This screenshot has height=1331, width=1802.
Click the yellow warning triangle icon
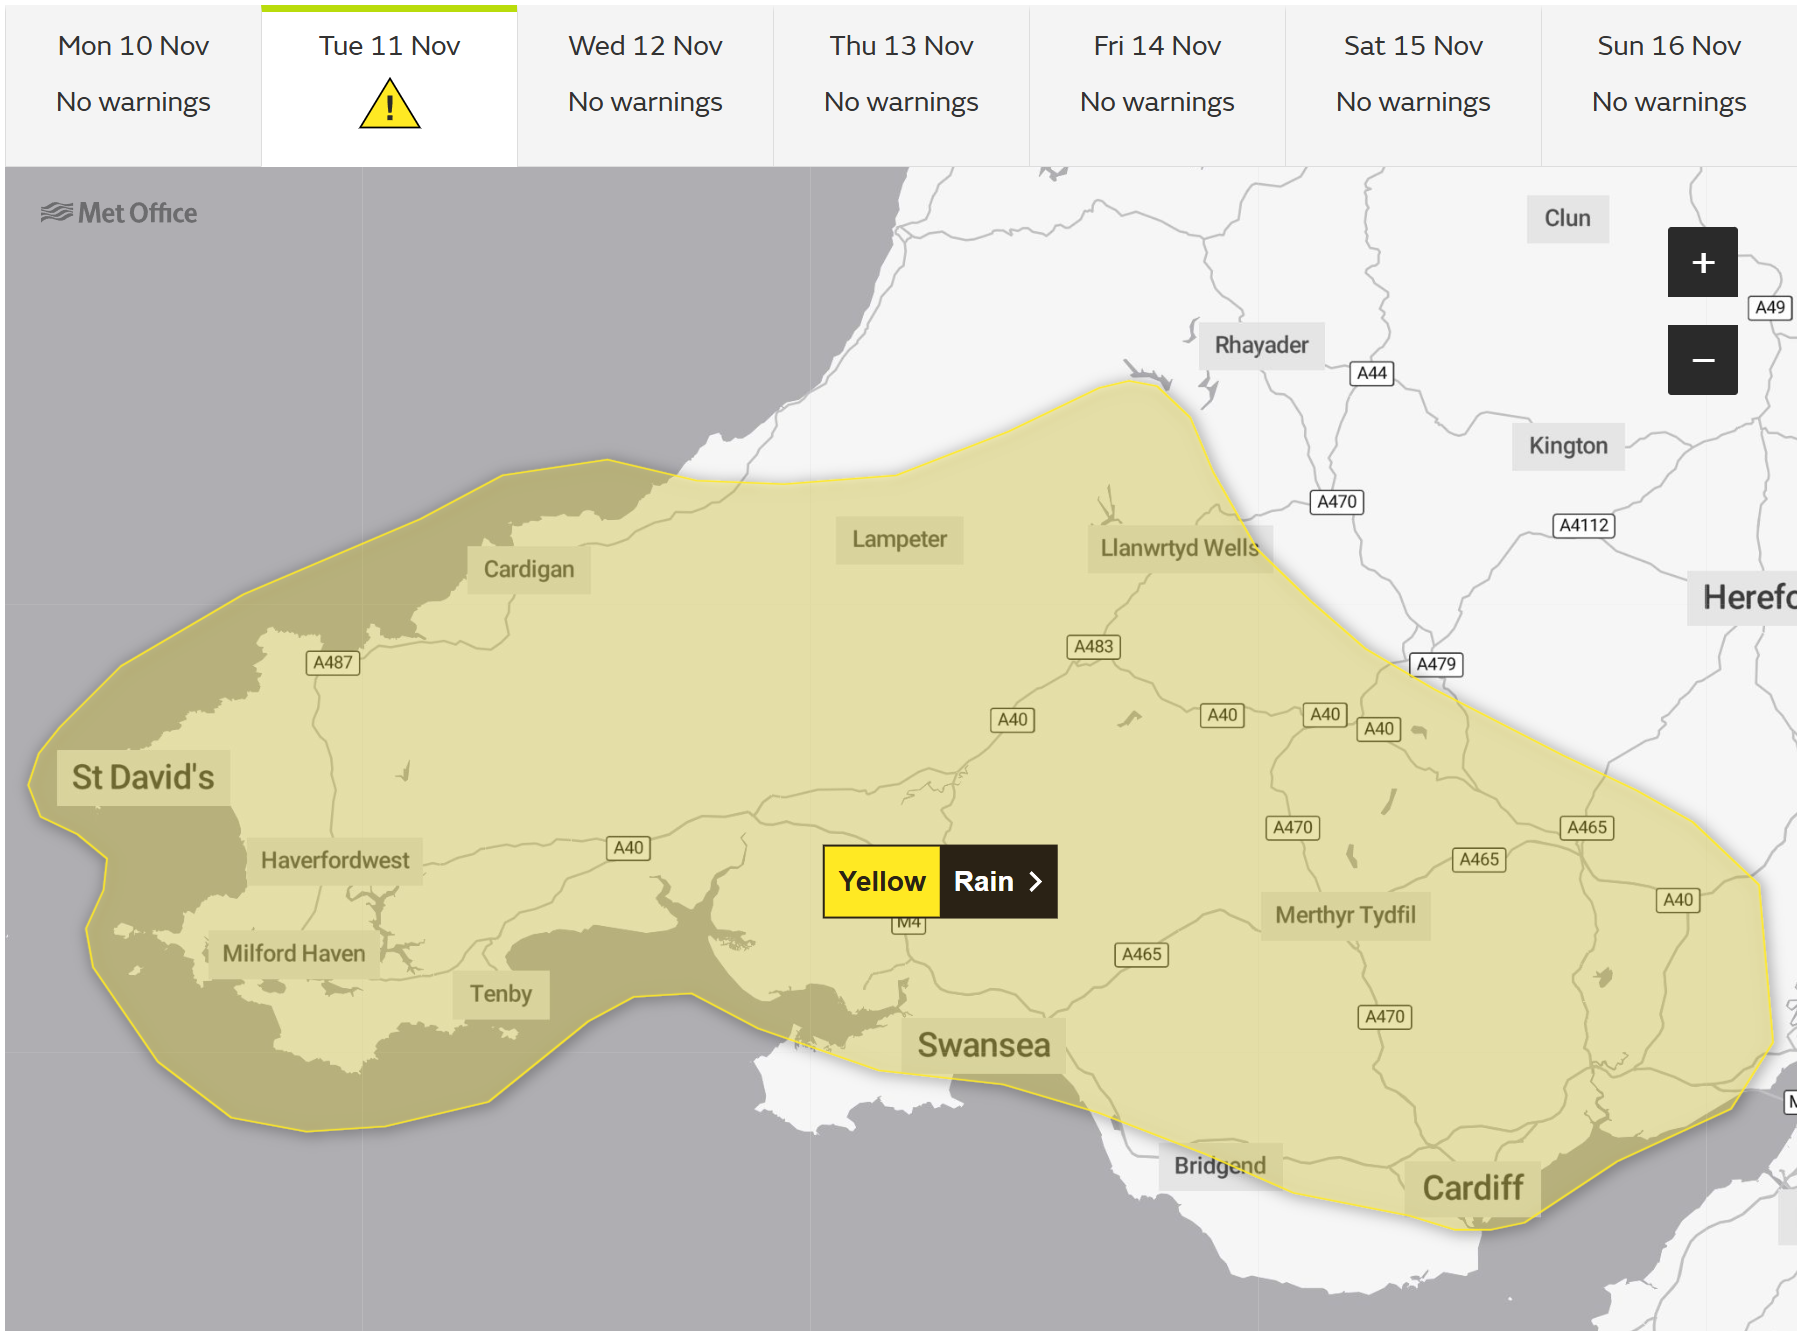point(389,105)
